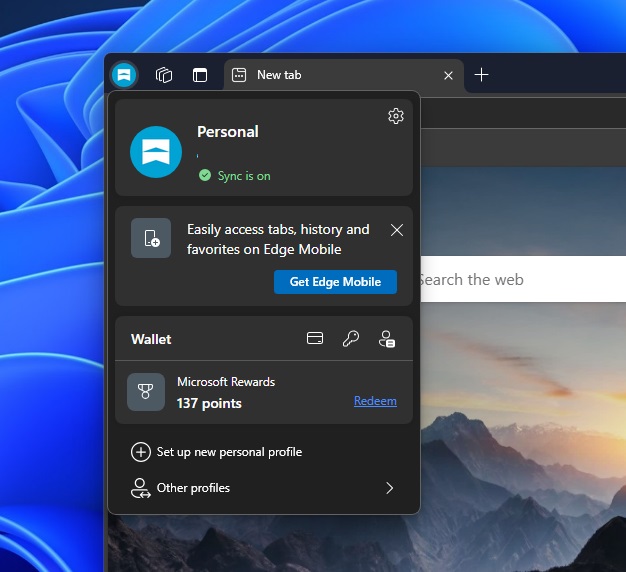Open Other profiles menu entry
This screenshot has width=626, height=572.
(263, 488)
